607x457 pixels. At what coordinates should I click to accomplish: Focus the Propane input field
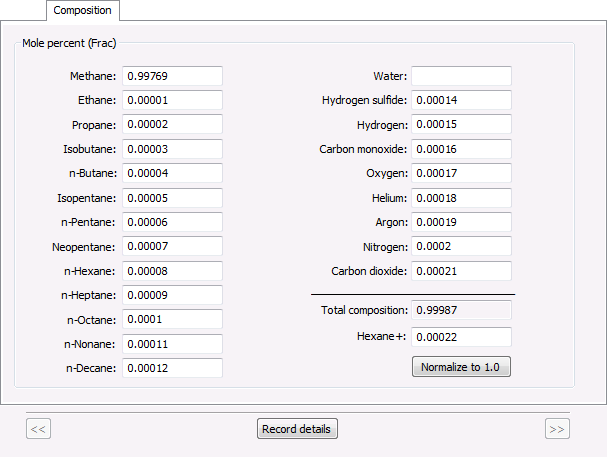(x=173, y=124)
